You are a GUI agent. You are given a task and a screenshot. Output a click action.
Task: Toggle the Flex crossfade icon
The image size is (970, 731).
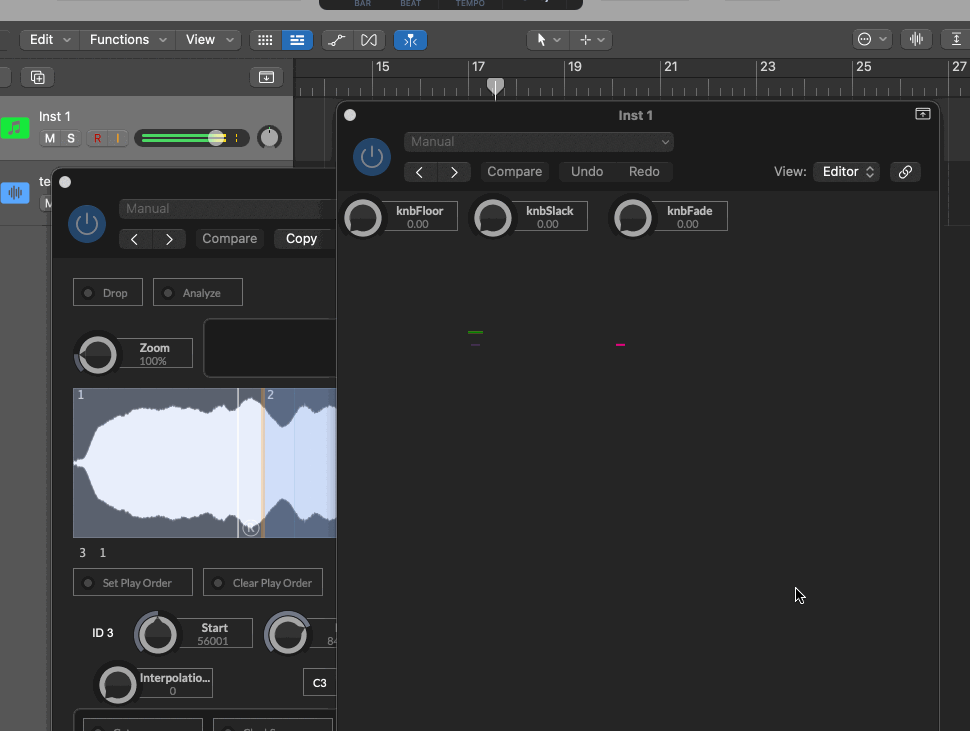pyautogui.click(x=369, y=40)
